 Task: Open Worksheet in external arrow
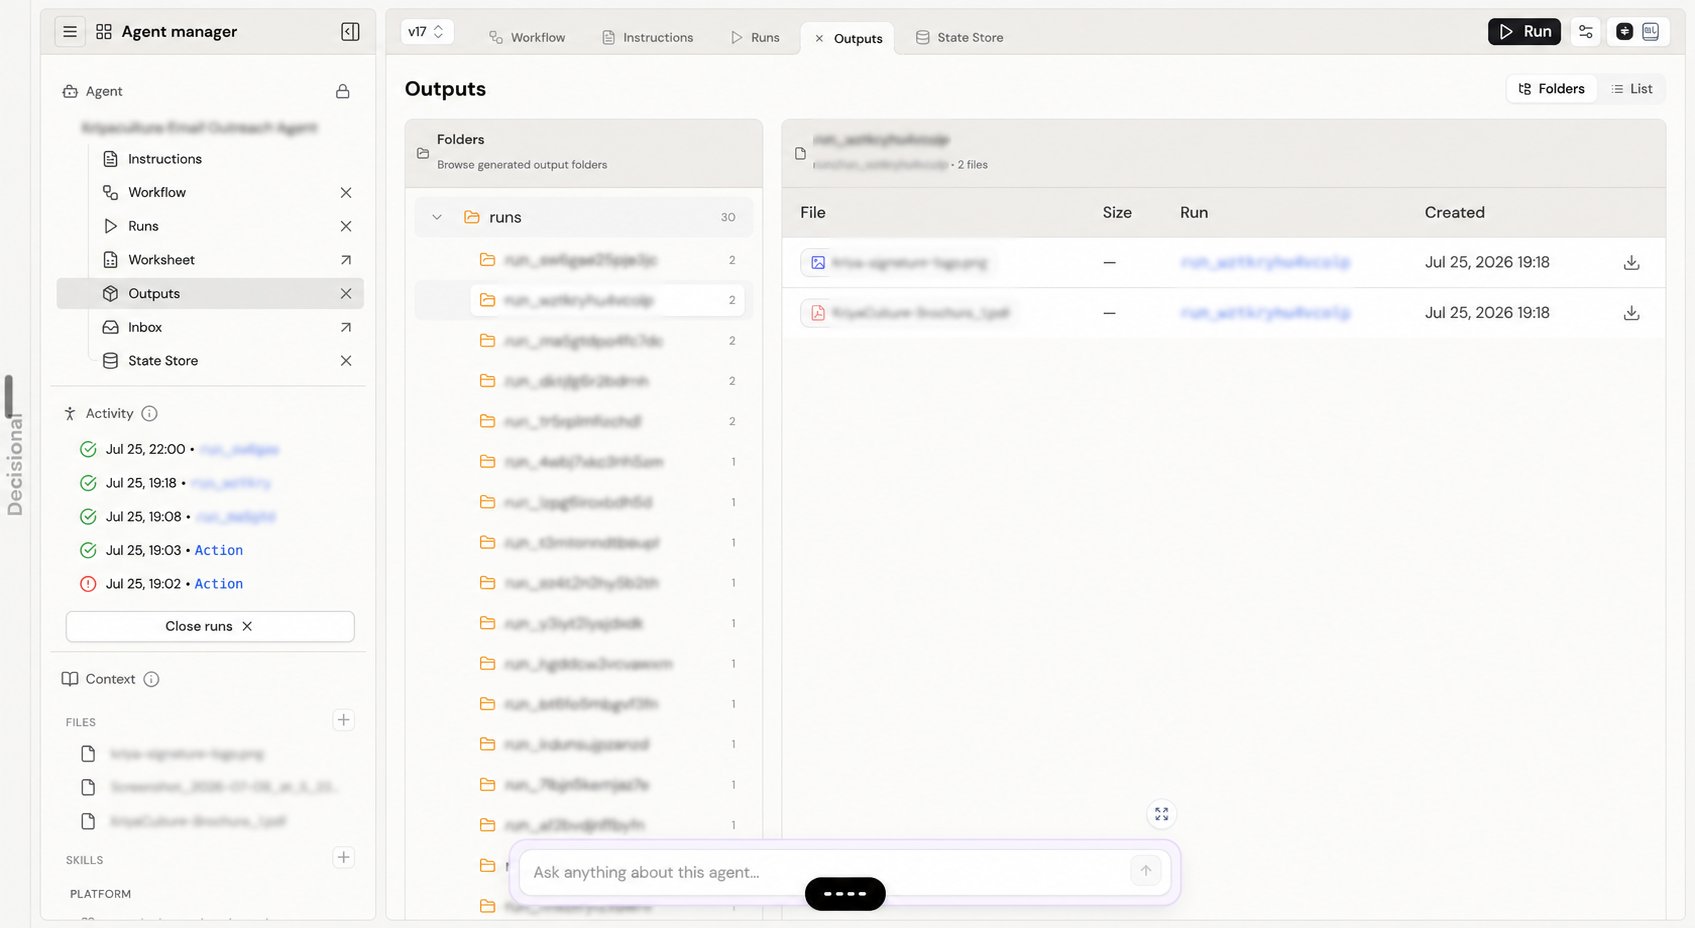click(346, 260)
